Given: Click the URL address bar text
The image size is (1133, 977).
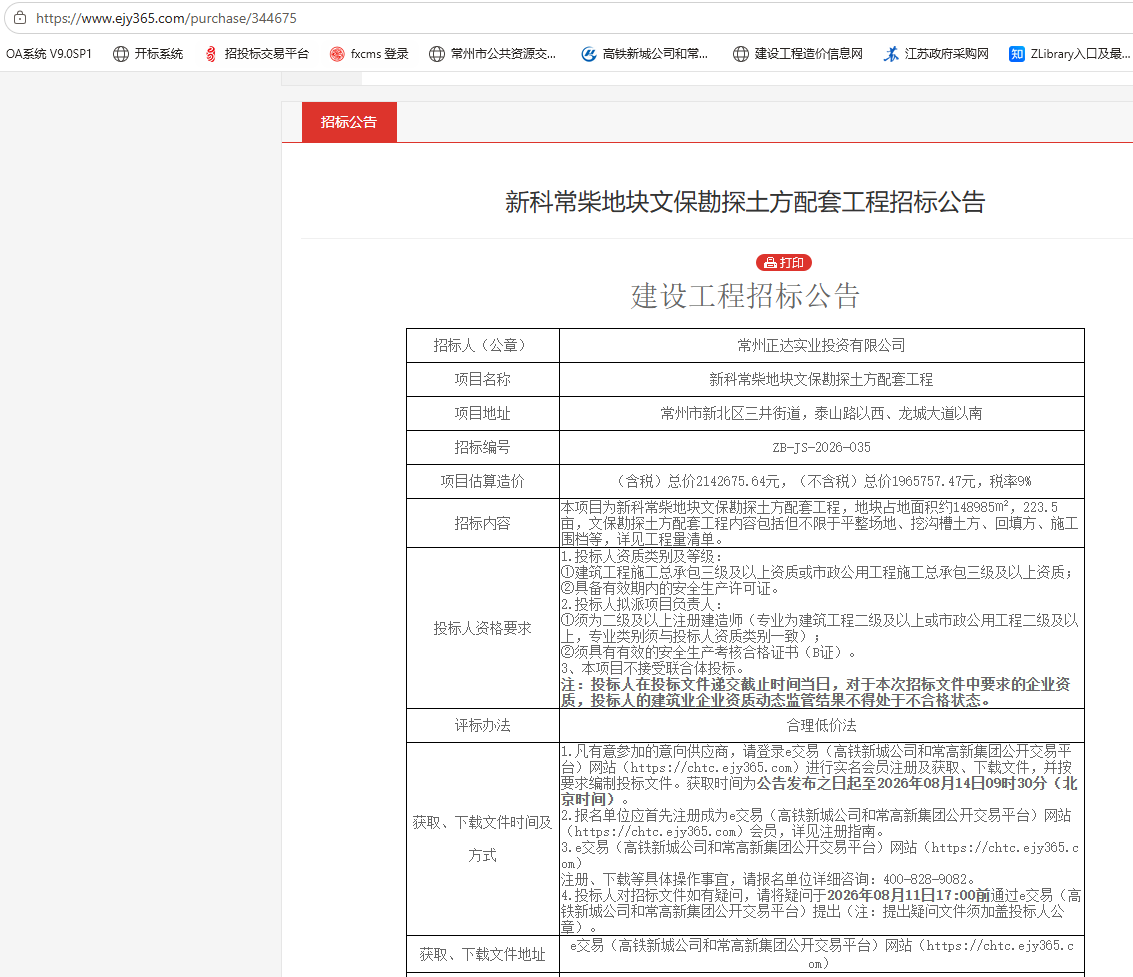Looking at the screenshot, I should pyautogui.click(x=166, y=18).
